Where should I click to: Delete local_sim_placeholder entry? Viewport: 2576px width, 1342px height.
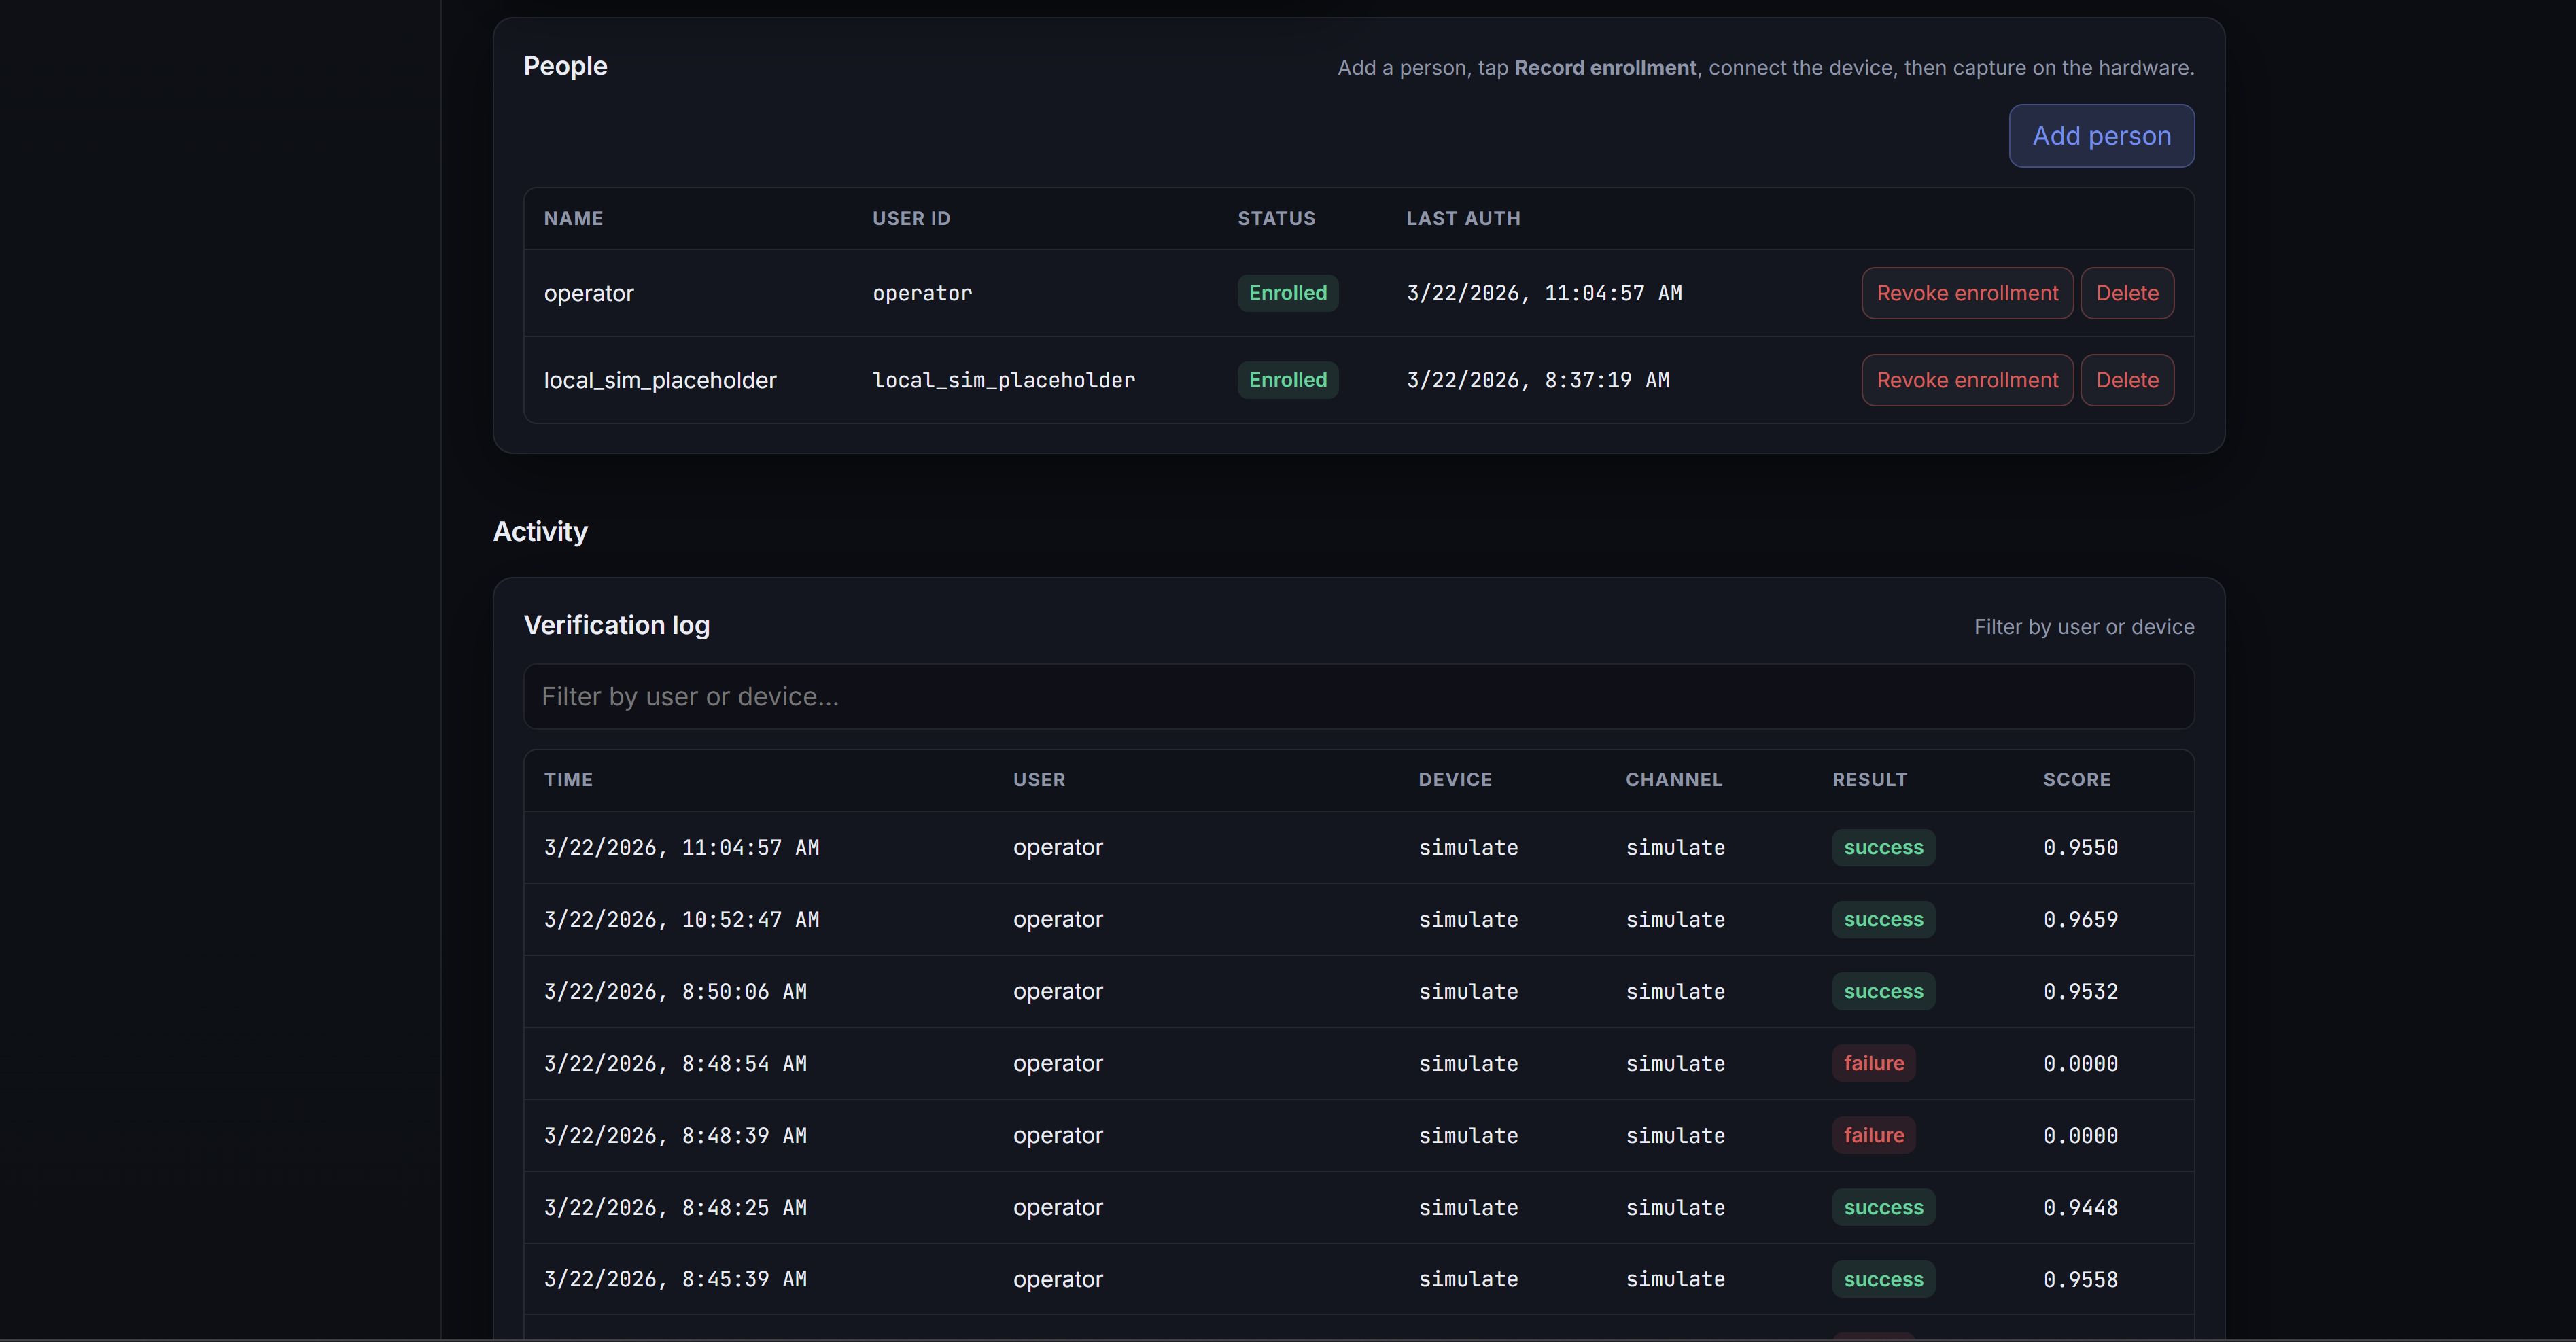click(2126, 380)
